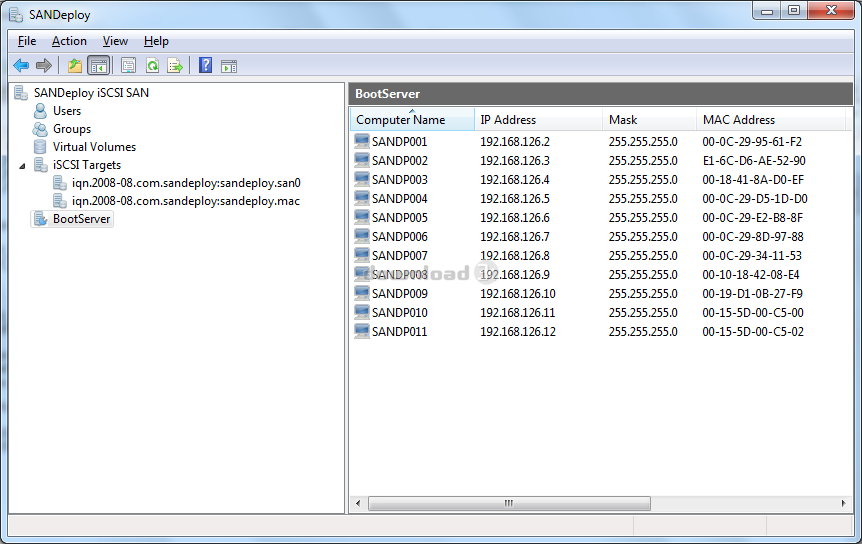
Task: Click the Up One Level folder icon
Action: pos(75,66)
